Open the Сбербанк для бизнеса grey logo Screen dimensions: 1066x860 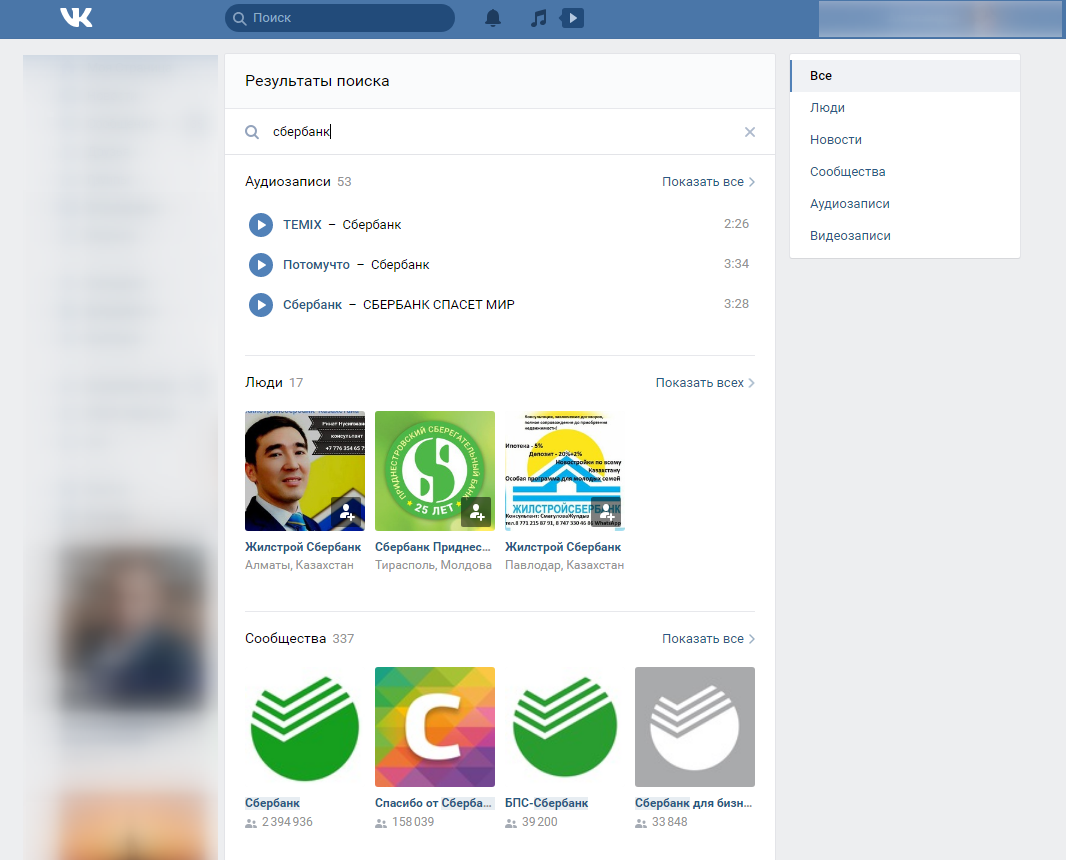click(x=695, y=727)
